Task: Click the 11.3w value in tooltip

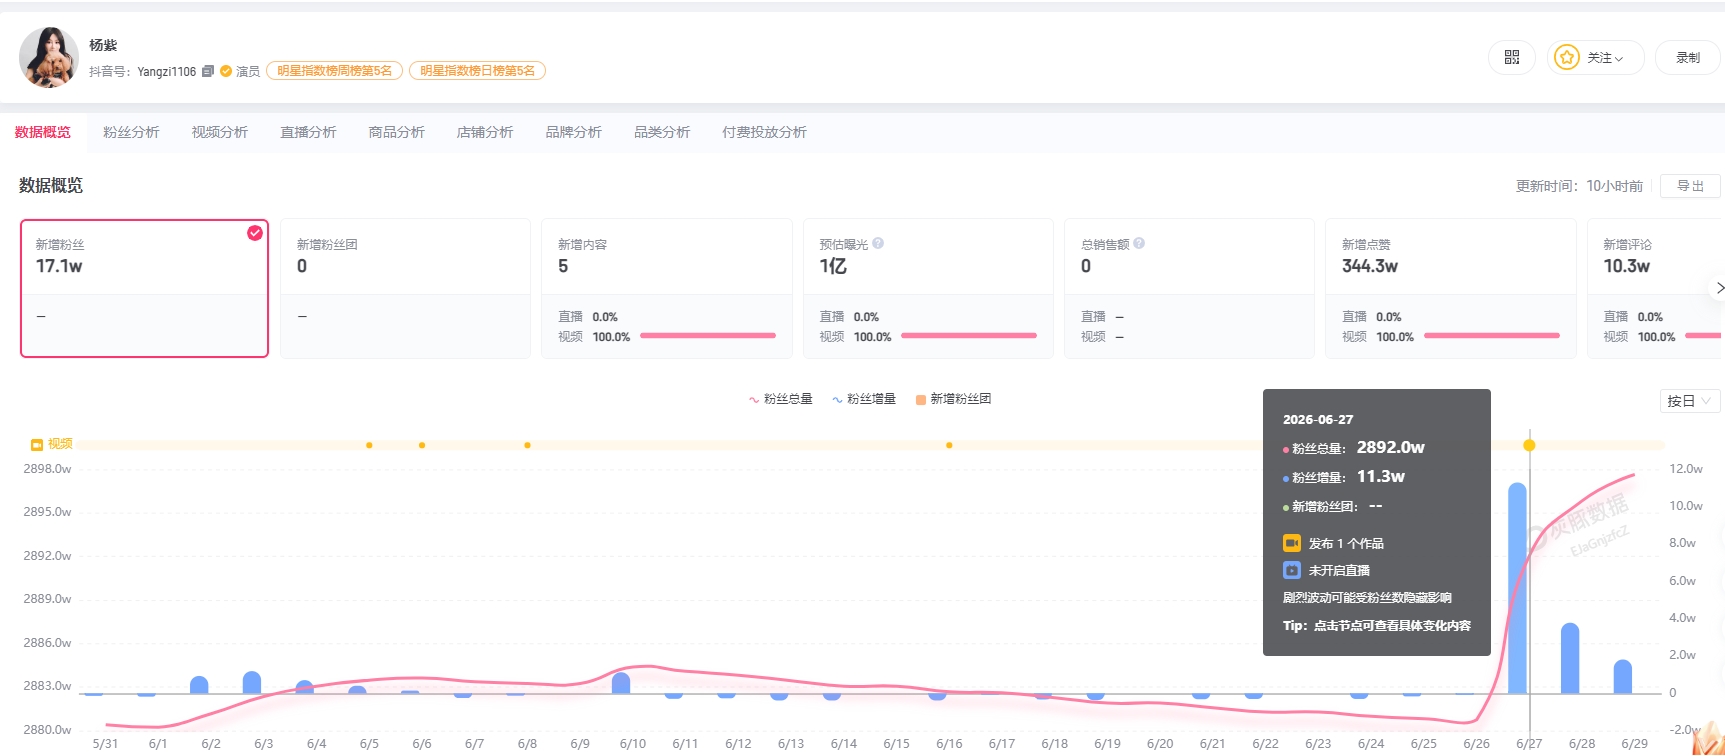Action: pyautogui.click(x=1381, y=476)
